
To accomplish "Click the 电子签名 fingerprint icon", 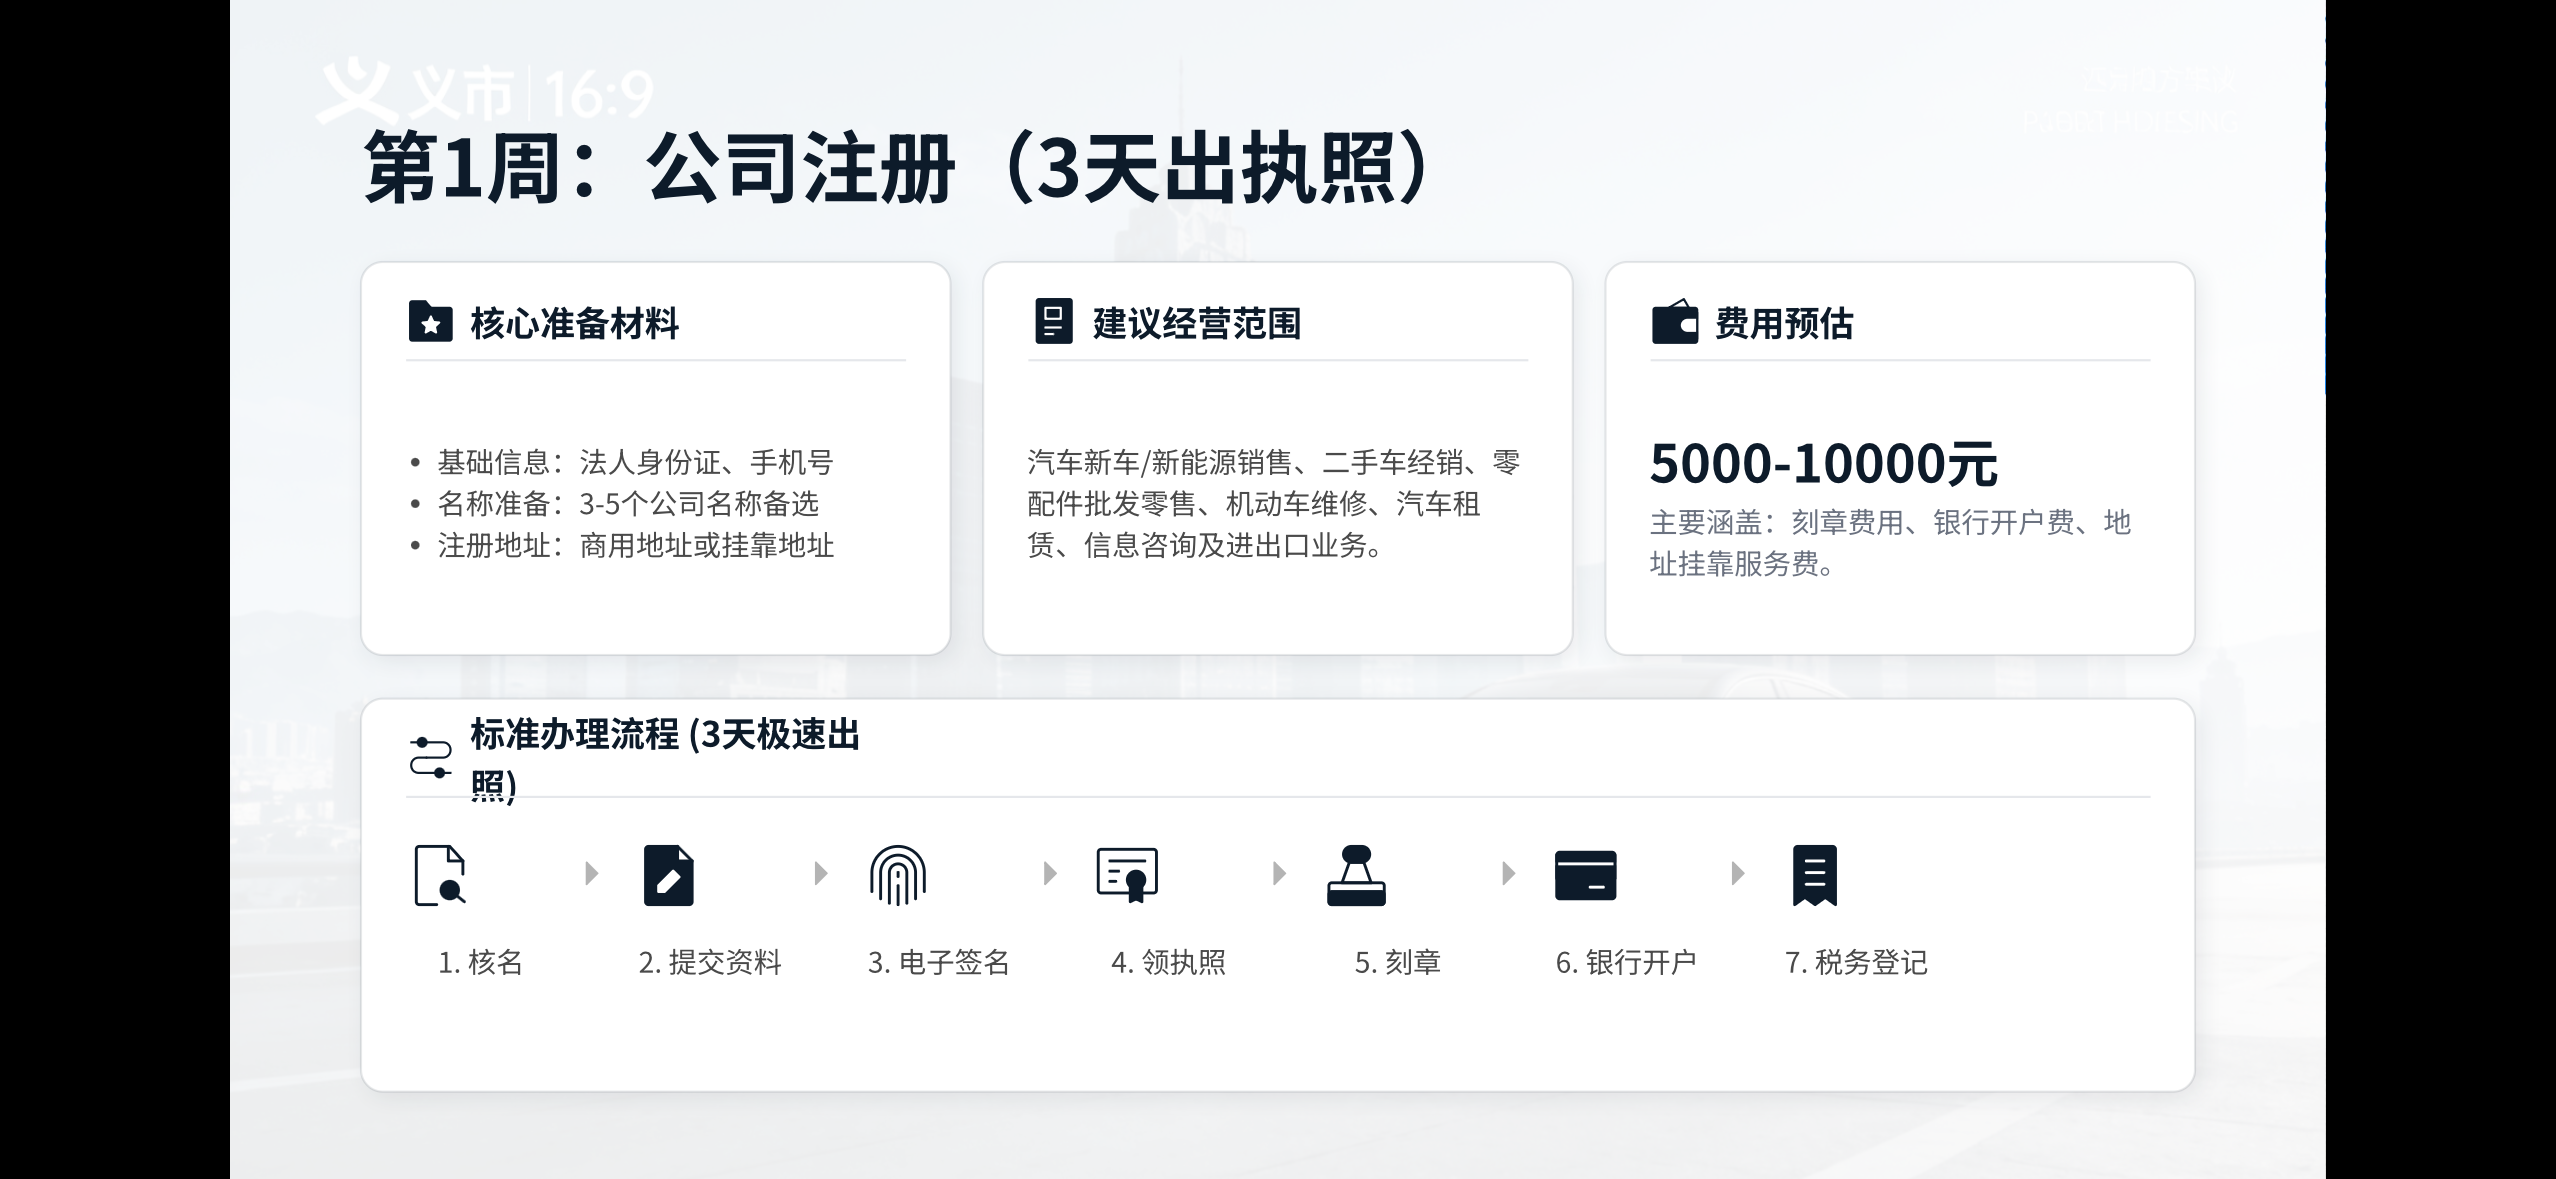I will coord(900,873).
